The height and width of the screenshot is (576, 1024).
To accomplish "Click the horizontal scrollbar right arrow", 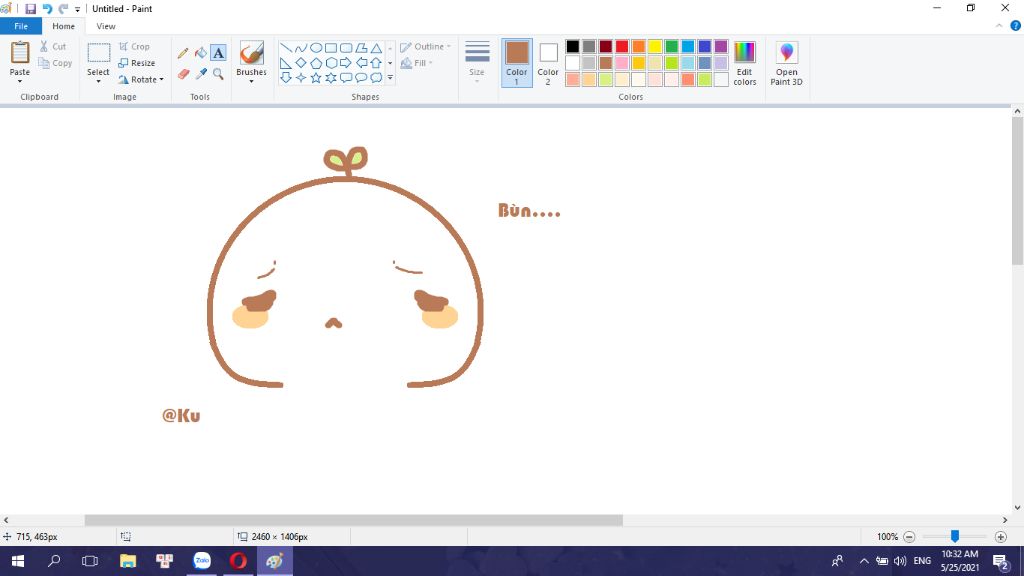I will (x=1004, y=520).
